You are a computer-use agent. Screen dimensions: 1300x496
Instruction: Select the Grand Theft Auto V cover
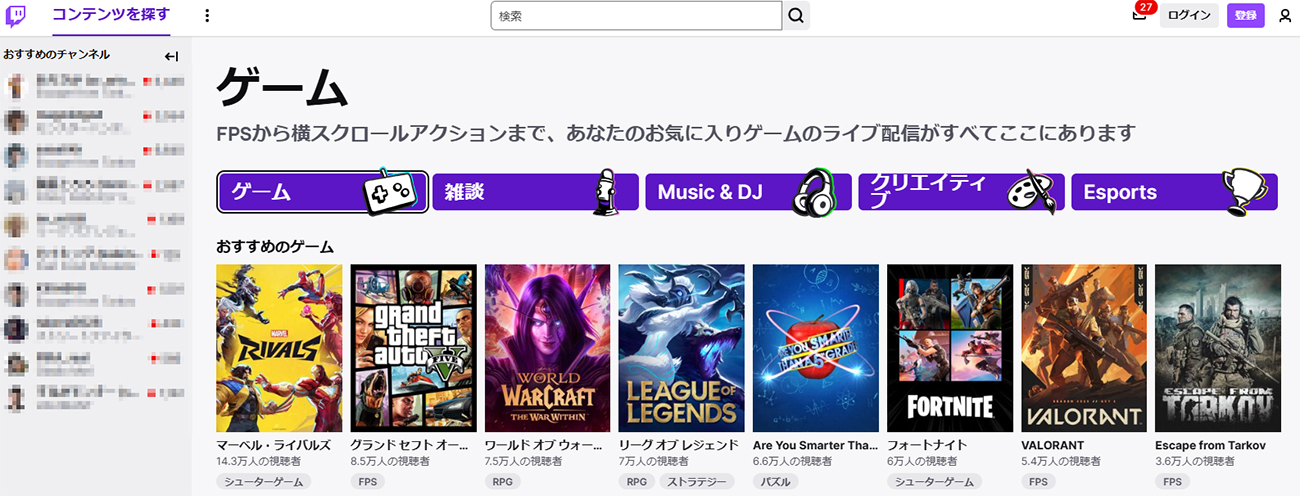(x=413, y=347)
